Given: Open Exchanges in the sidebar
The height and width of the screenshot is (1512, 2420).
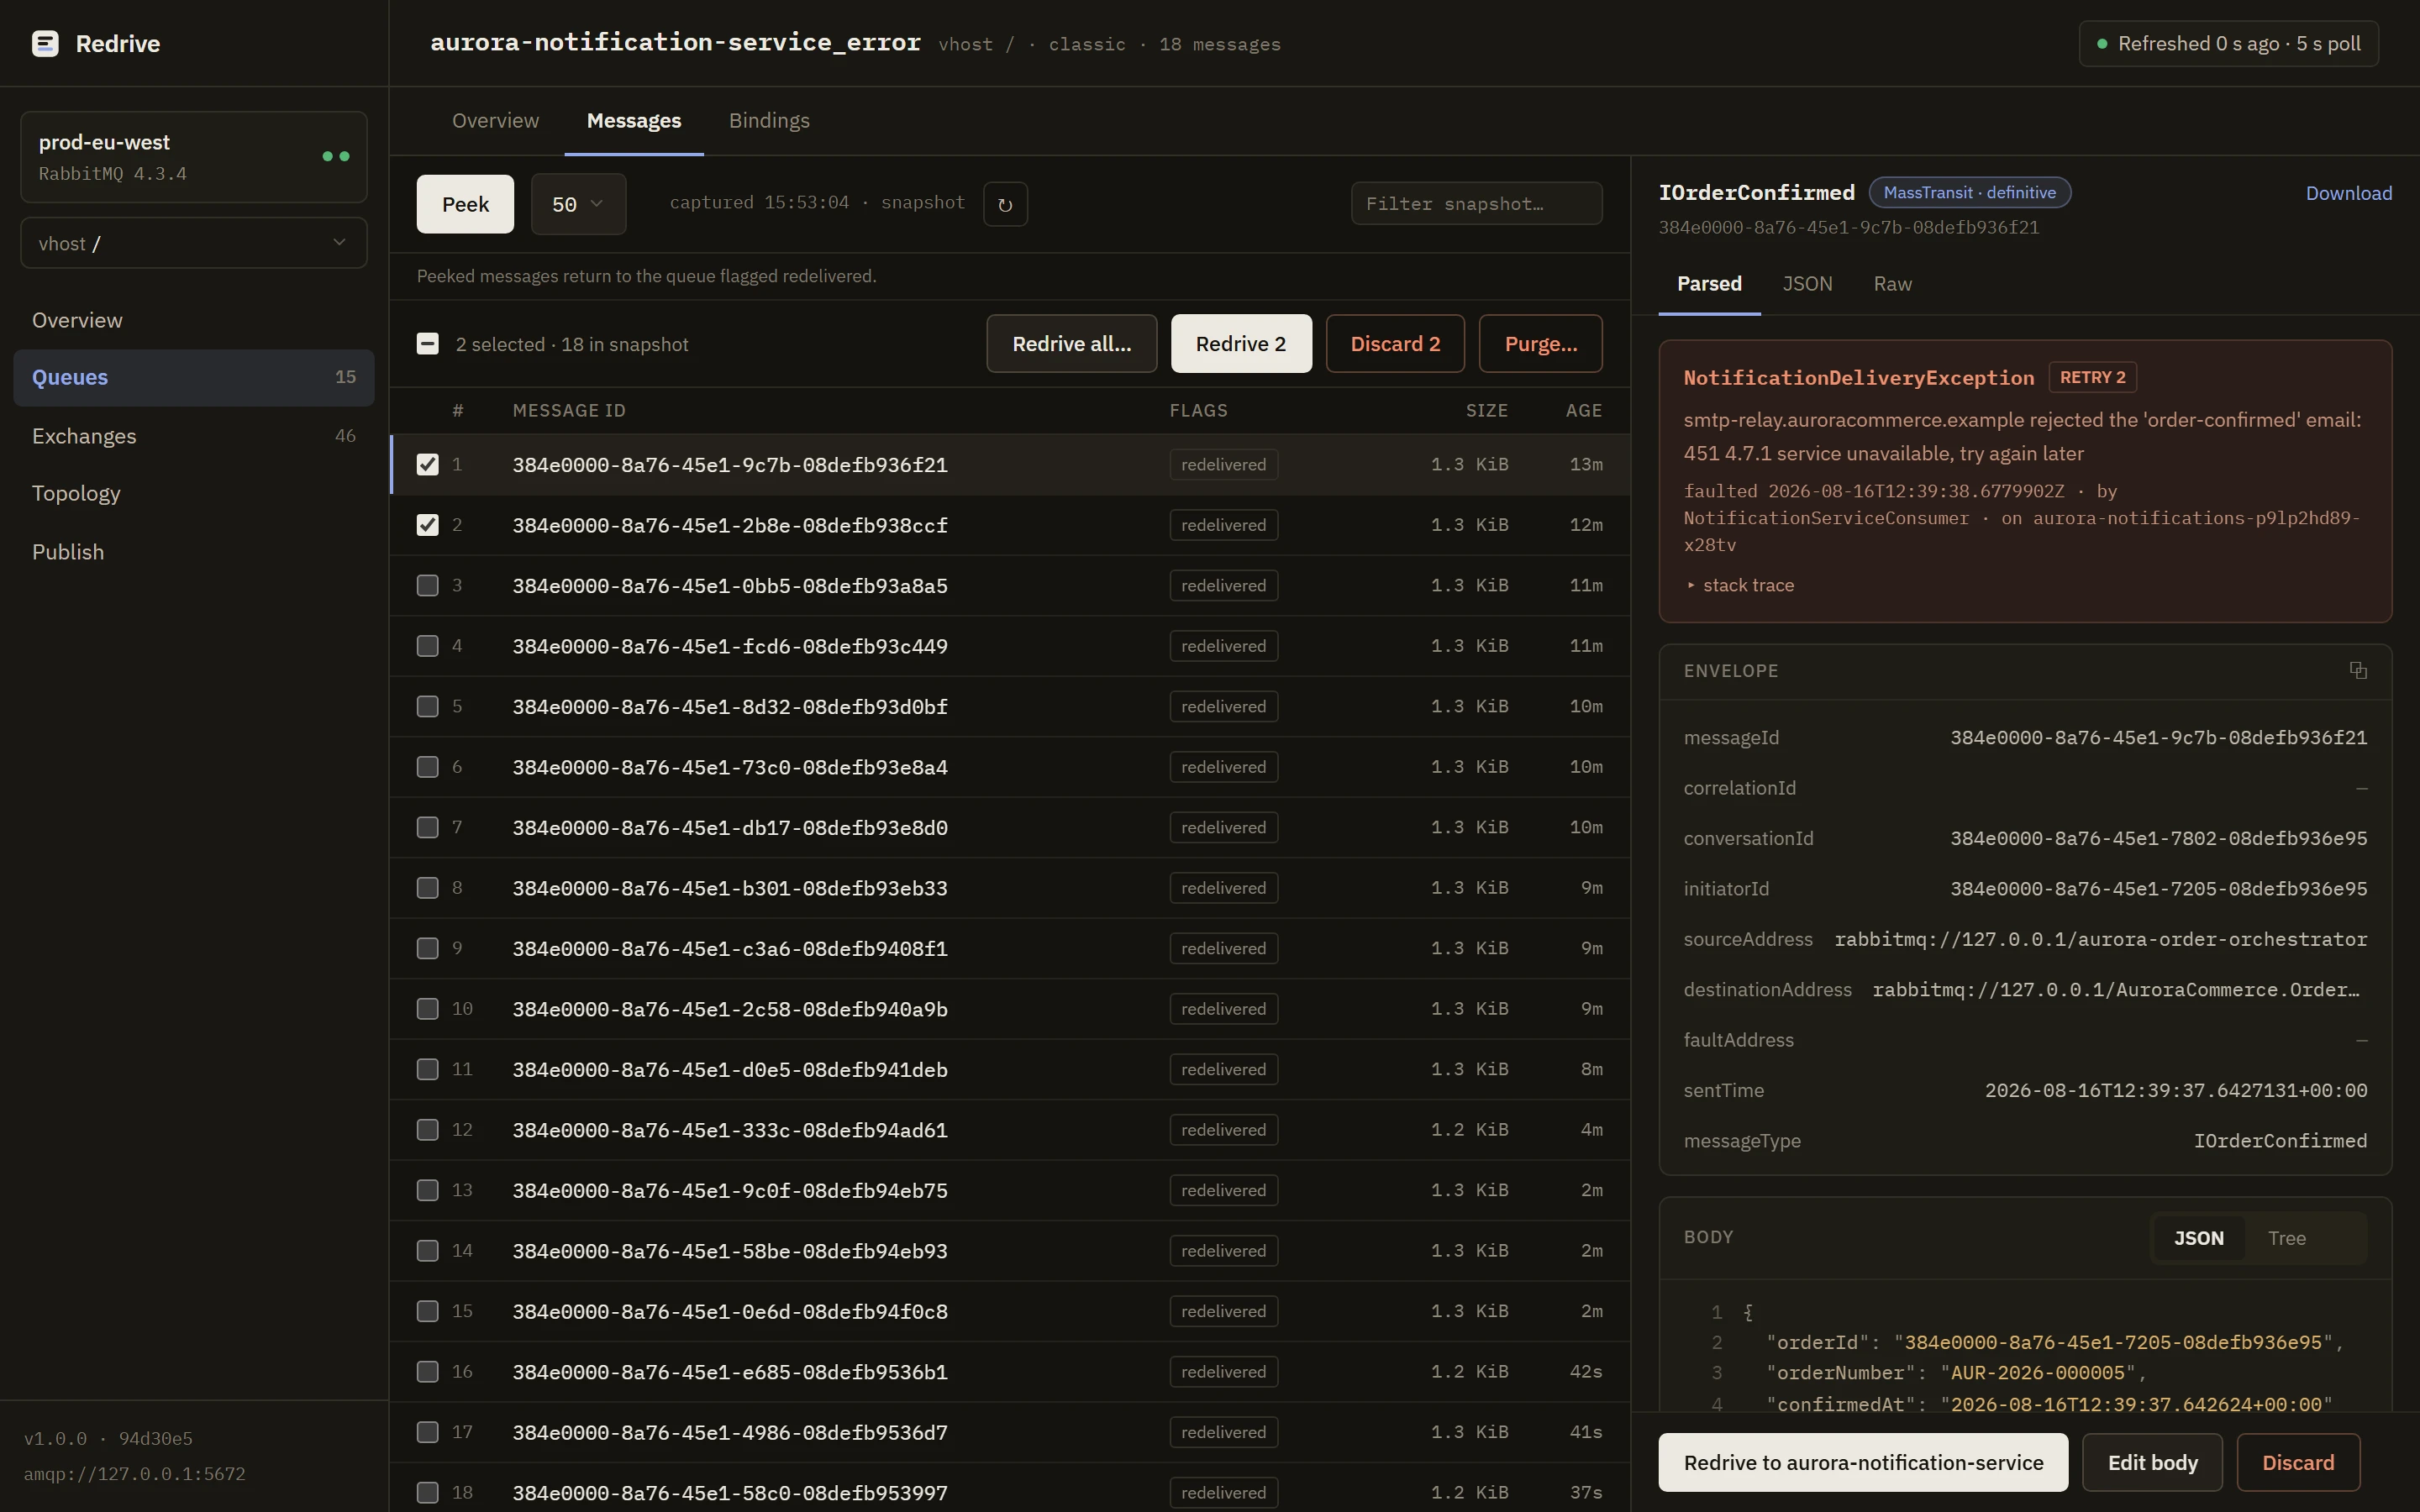Looking at the screenshot, I should click(194, 436).
